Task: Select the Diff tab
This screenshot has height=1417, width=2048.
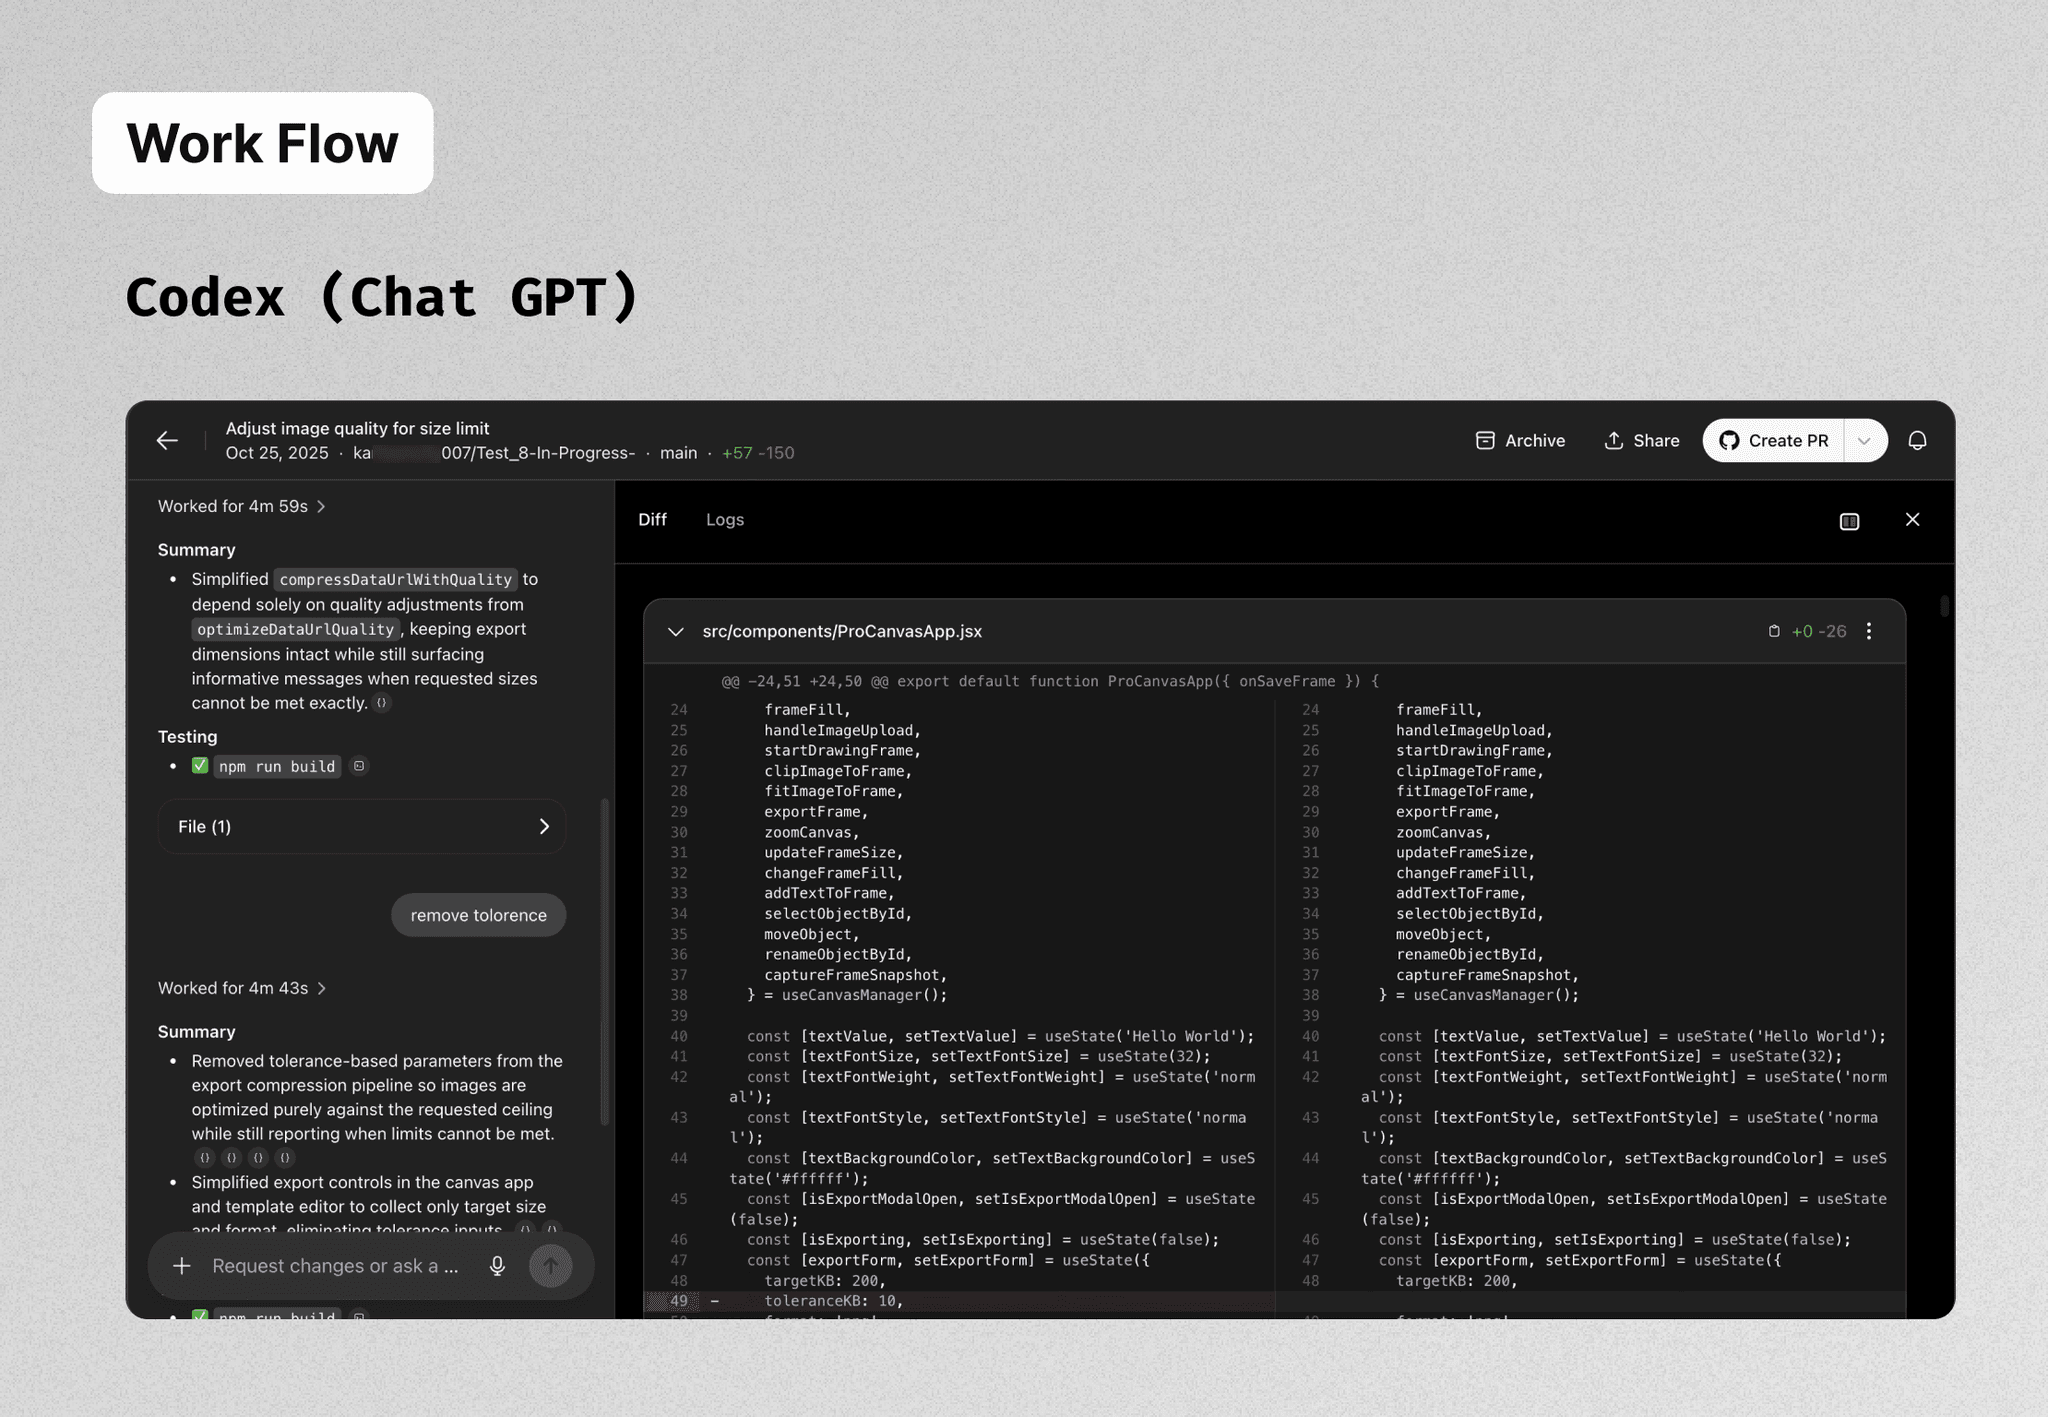Action: click(652, 519)
